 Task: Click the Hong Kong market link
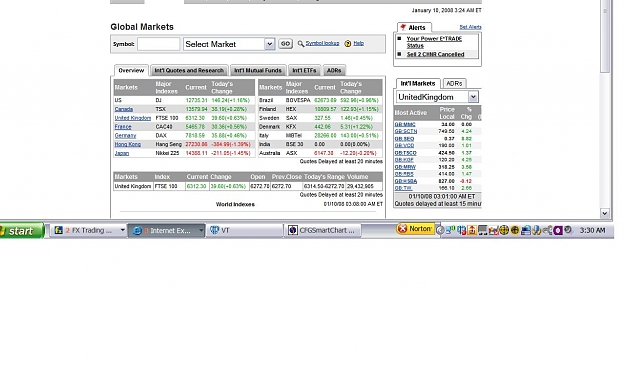pos(128,144)
